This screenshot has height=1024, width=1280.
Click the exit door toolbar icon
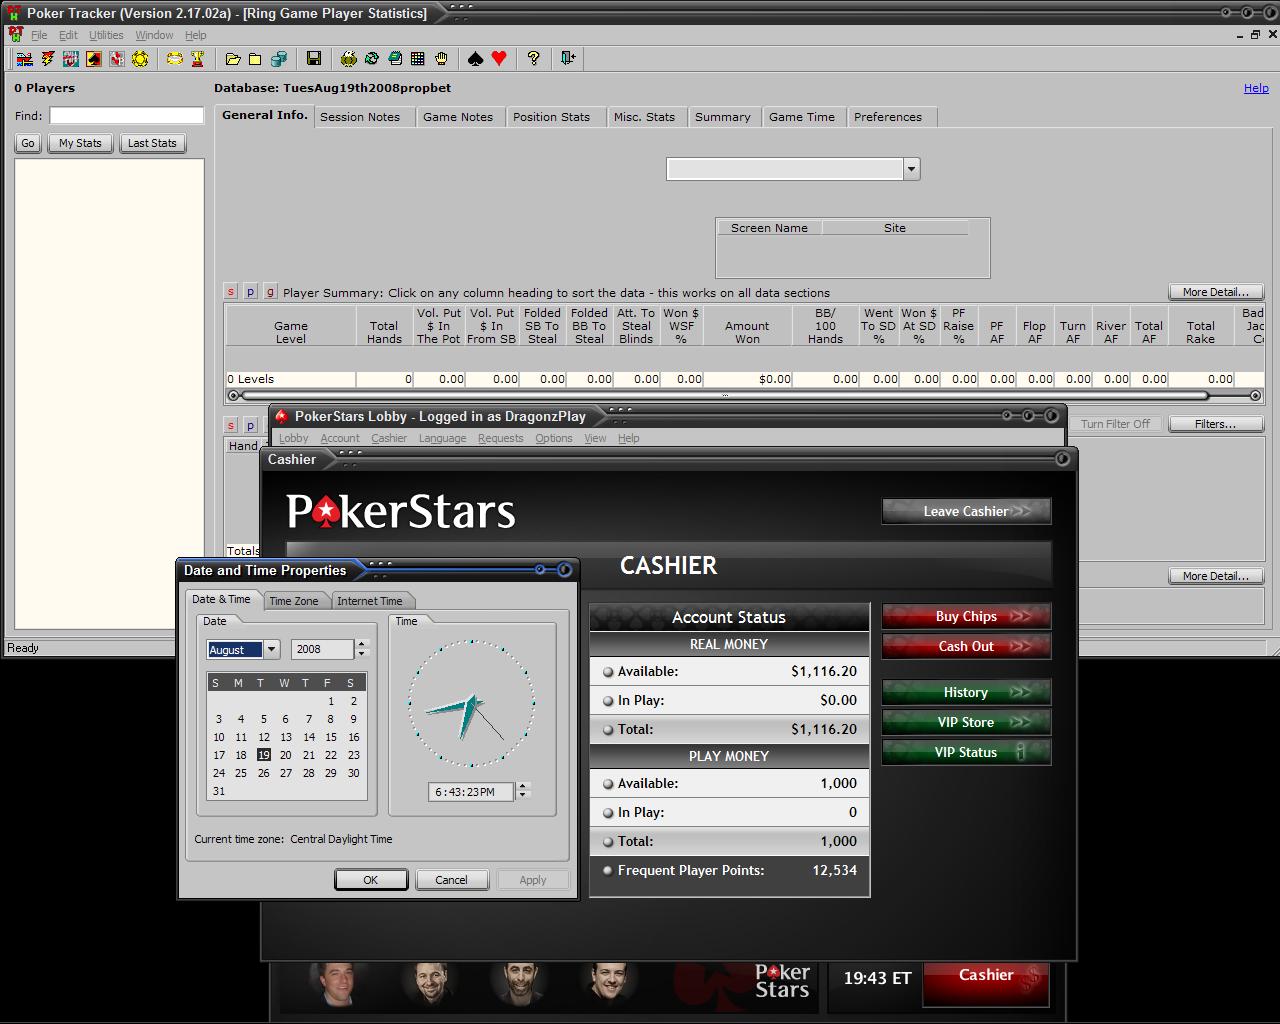click(x=568, y=59)
